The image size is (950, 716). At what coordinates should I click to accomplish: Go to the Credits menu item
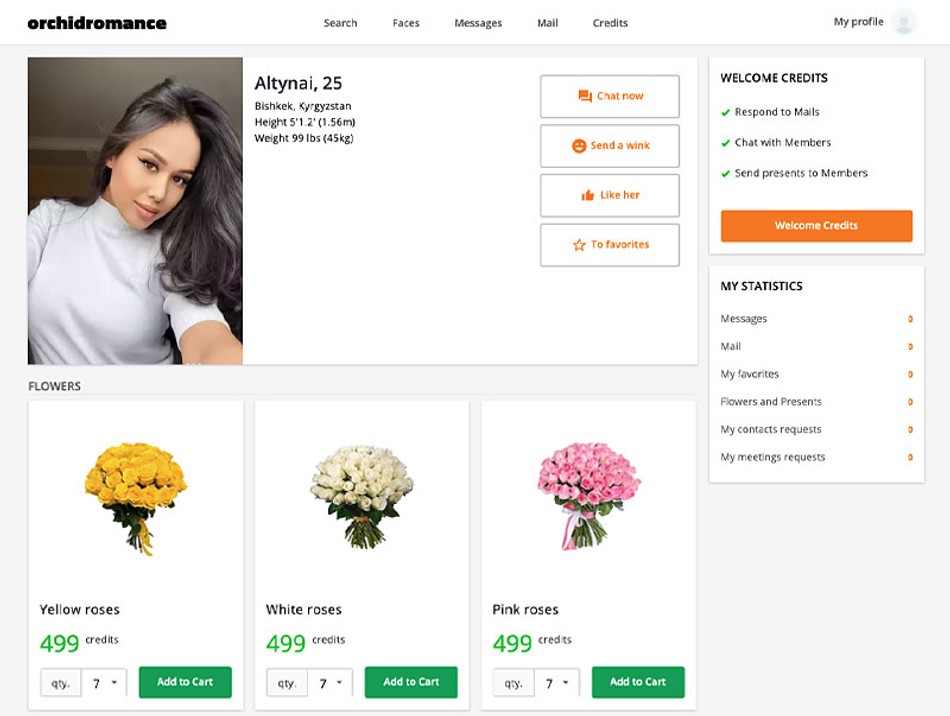(x=610, y=23)
